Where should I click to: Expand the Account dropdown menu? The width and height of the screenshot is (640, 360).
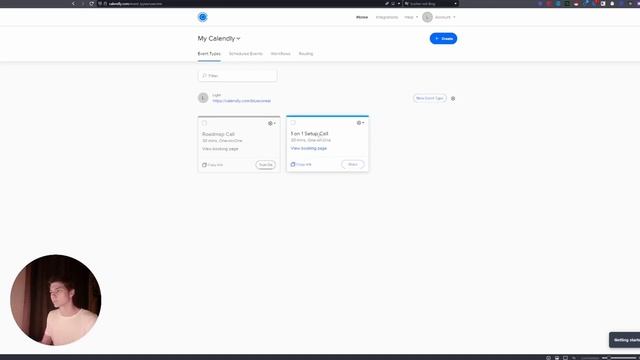[x=445, y=17]
